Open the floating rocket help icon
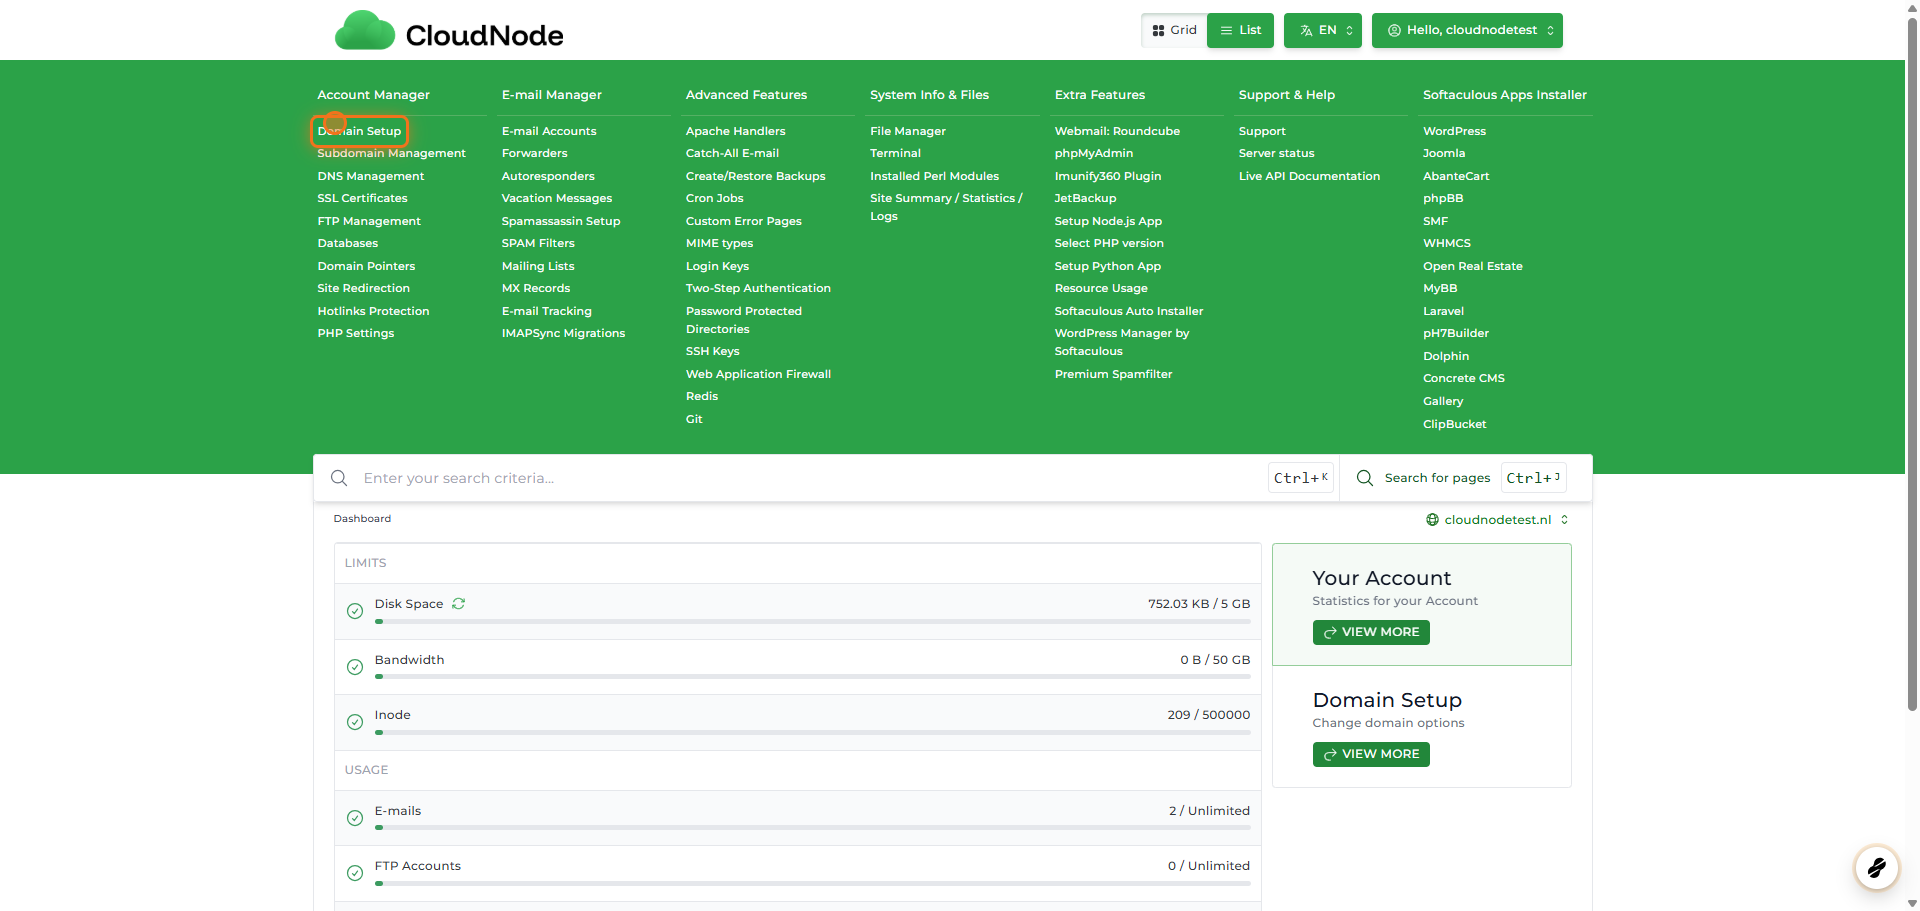 [1876, 867]
